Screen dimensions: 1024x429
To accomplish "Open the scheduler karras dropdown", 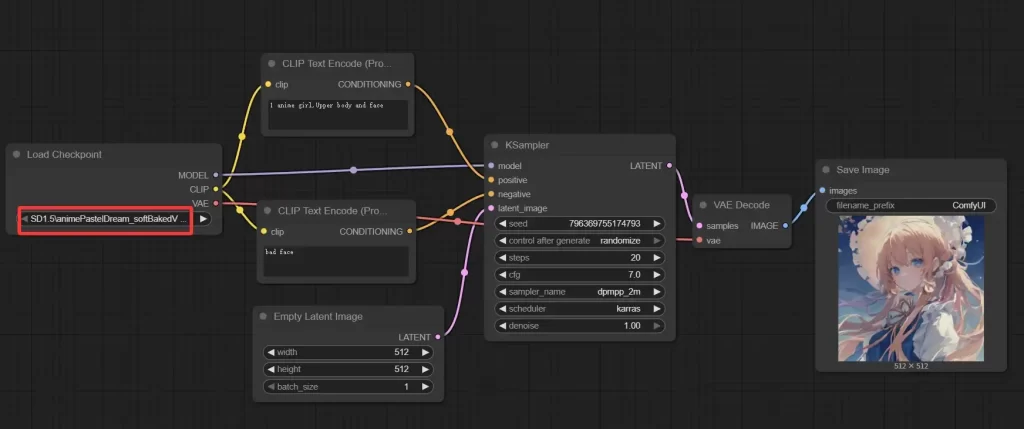I will pyautogui.click(x=577, y=309).
